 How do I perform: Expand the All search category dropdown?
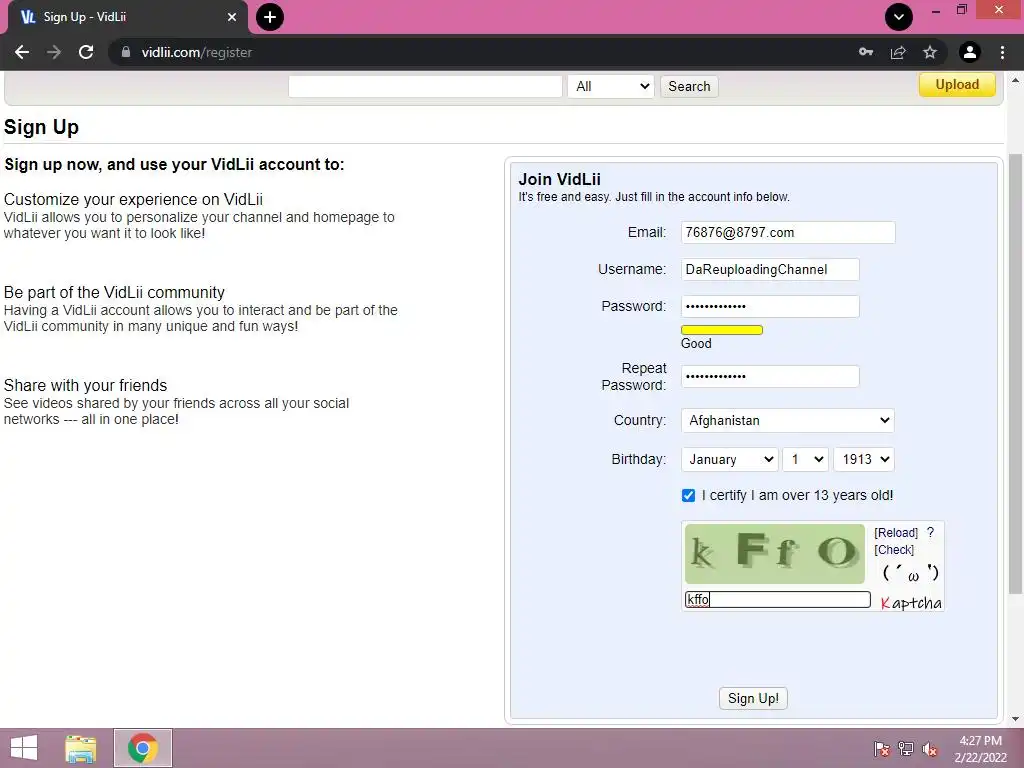(x=611, y=86)
